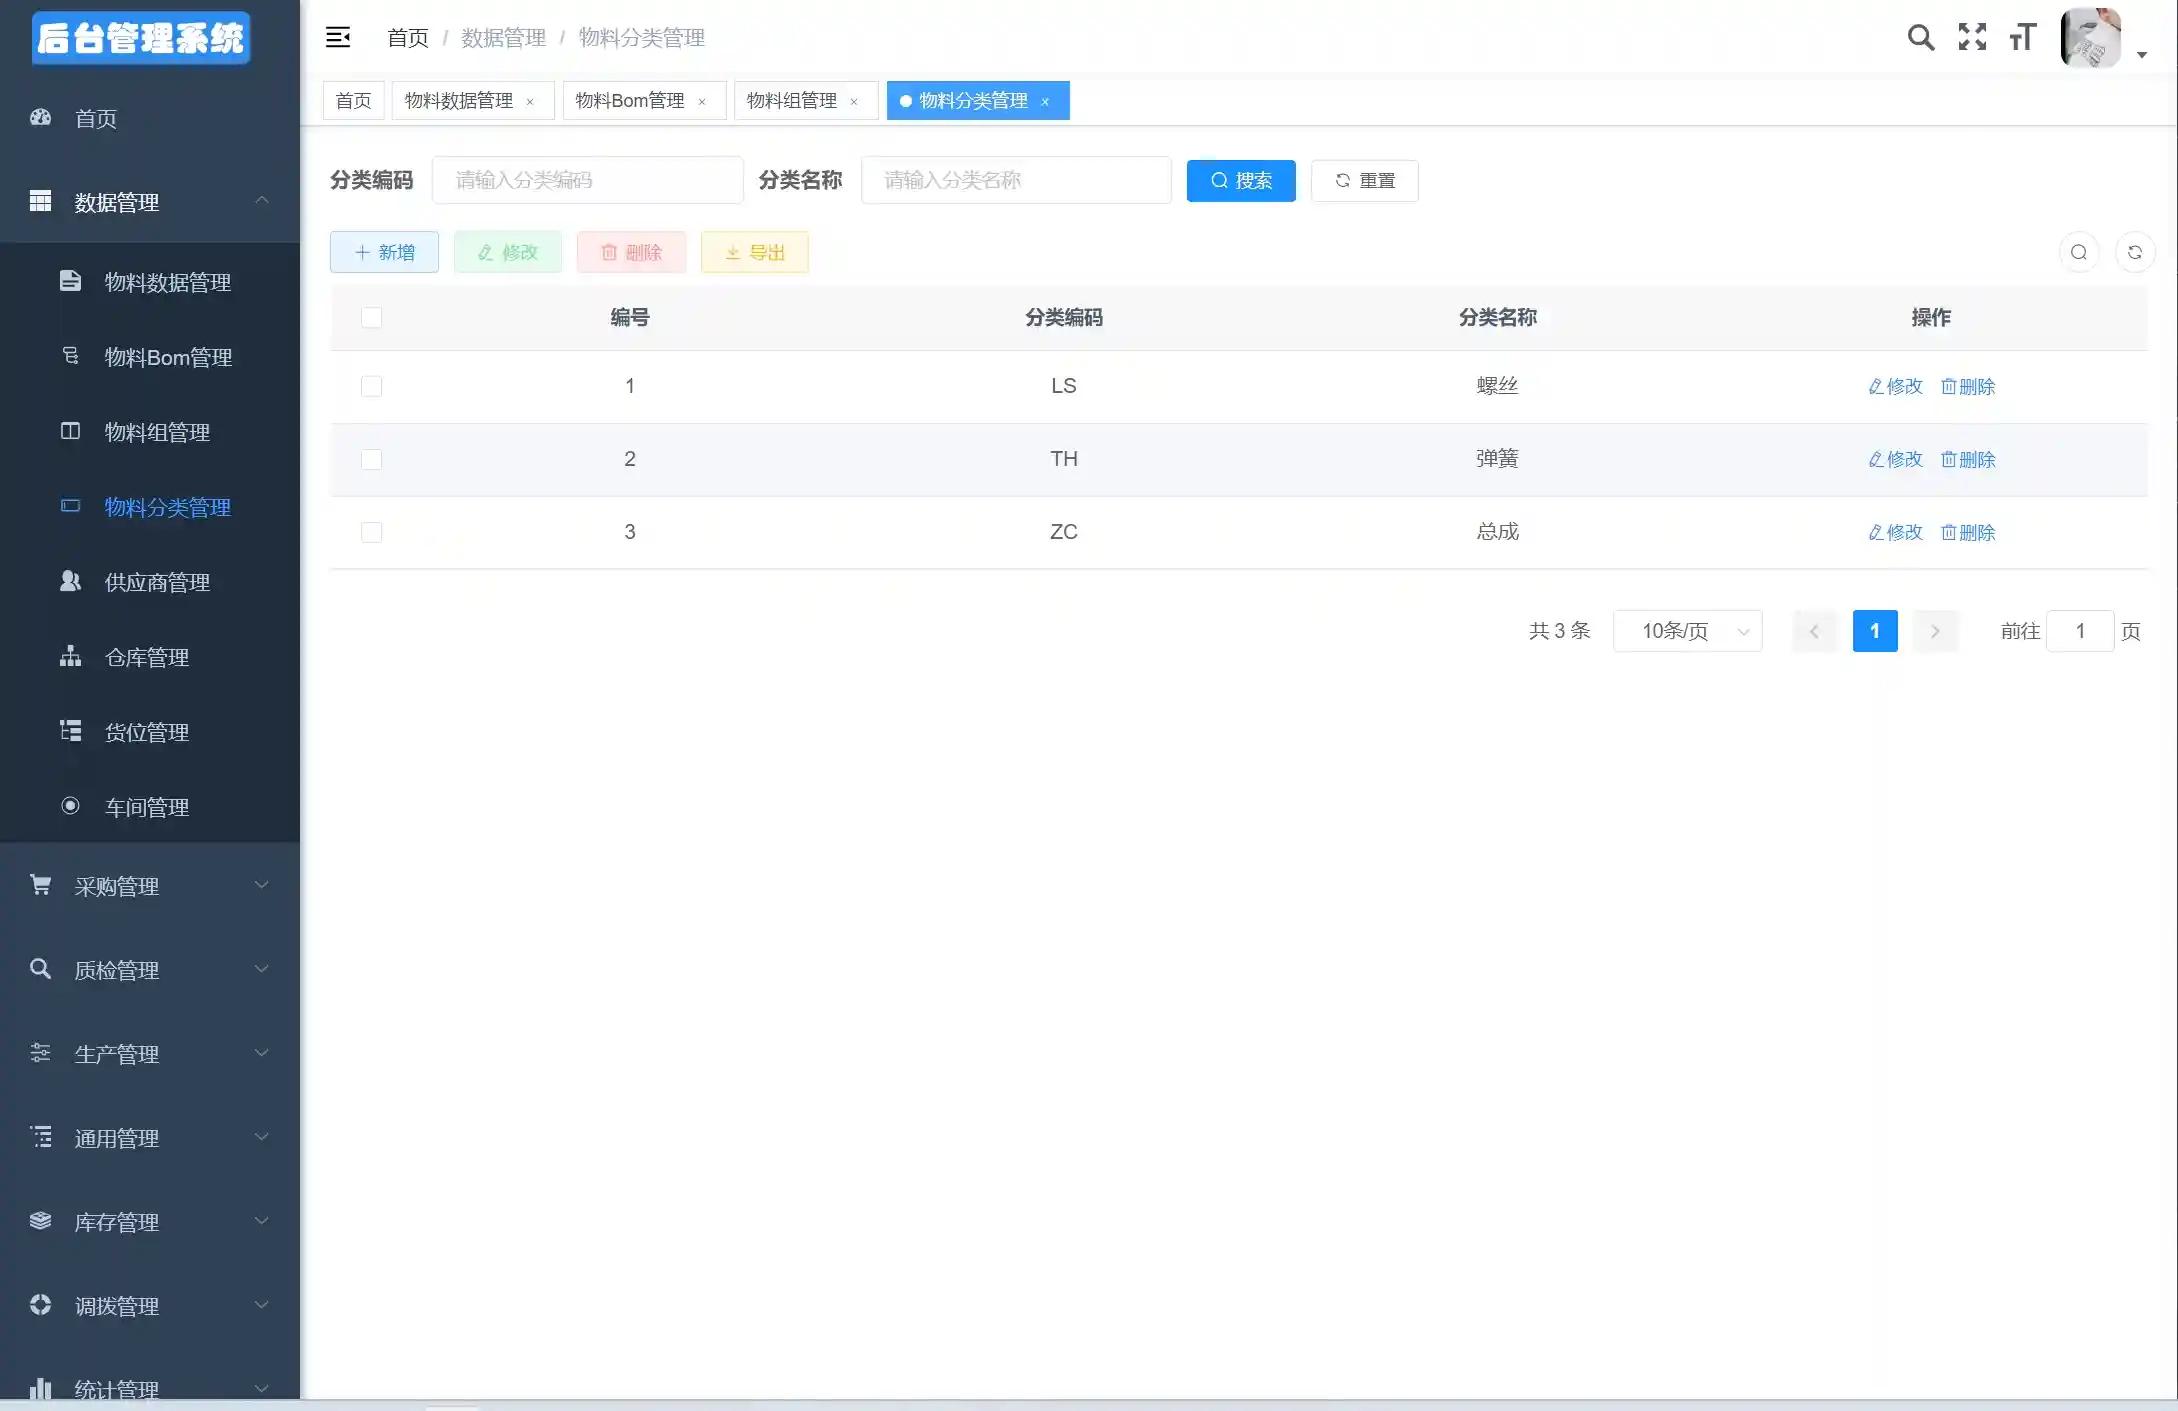
Task: Click the 新增 button
Action: [384, 252]
